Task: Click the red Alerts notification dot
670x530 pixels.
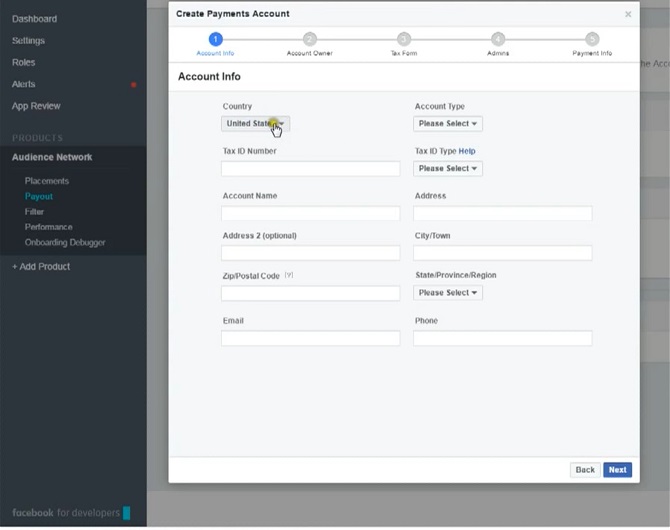Action: pos(133,85)
